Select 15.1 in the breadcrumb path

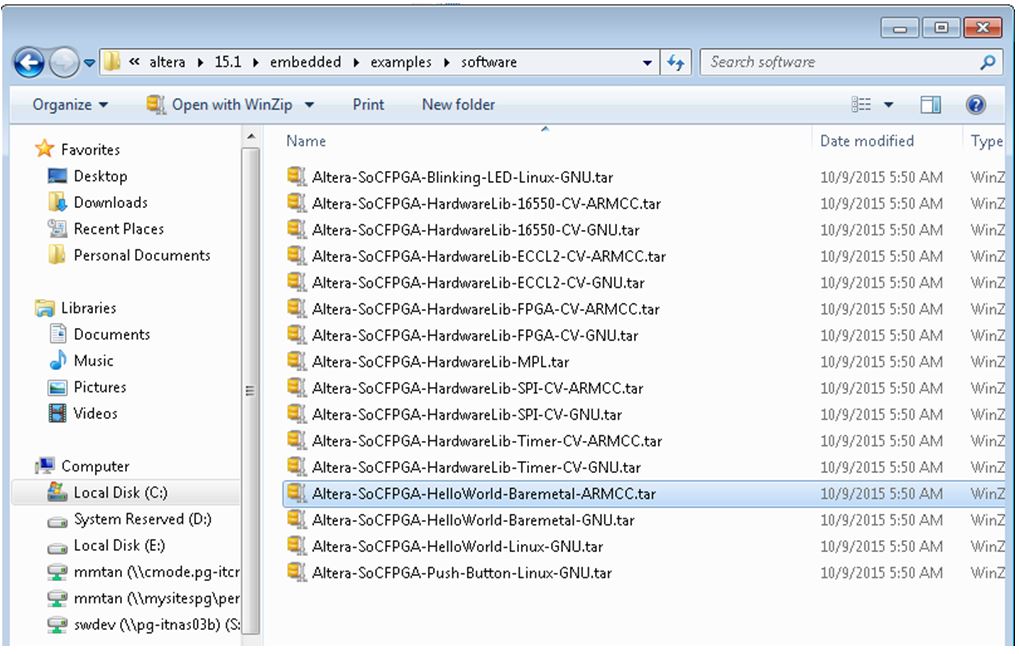(x=227, y=62)
